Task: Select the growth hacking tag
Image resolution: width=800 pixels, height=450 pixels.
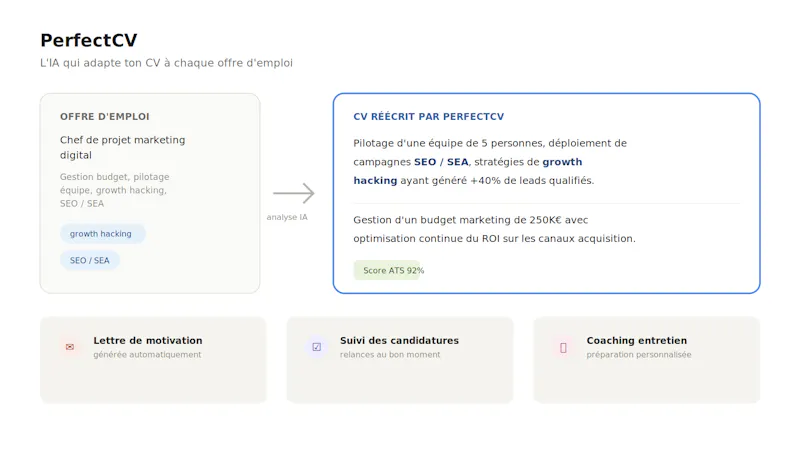Action: click(102, 234)
